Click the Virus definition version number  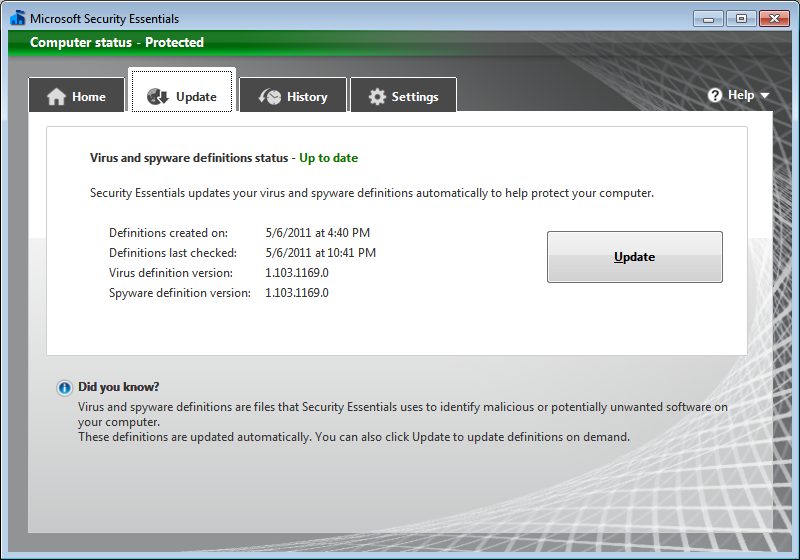[x=297, y=273]
